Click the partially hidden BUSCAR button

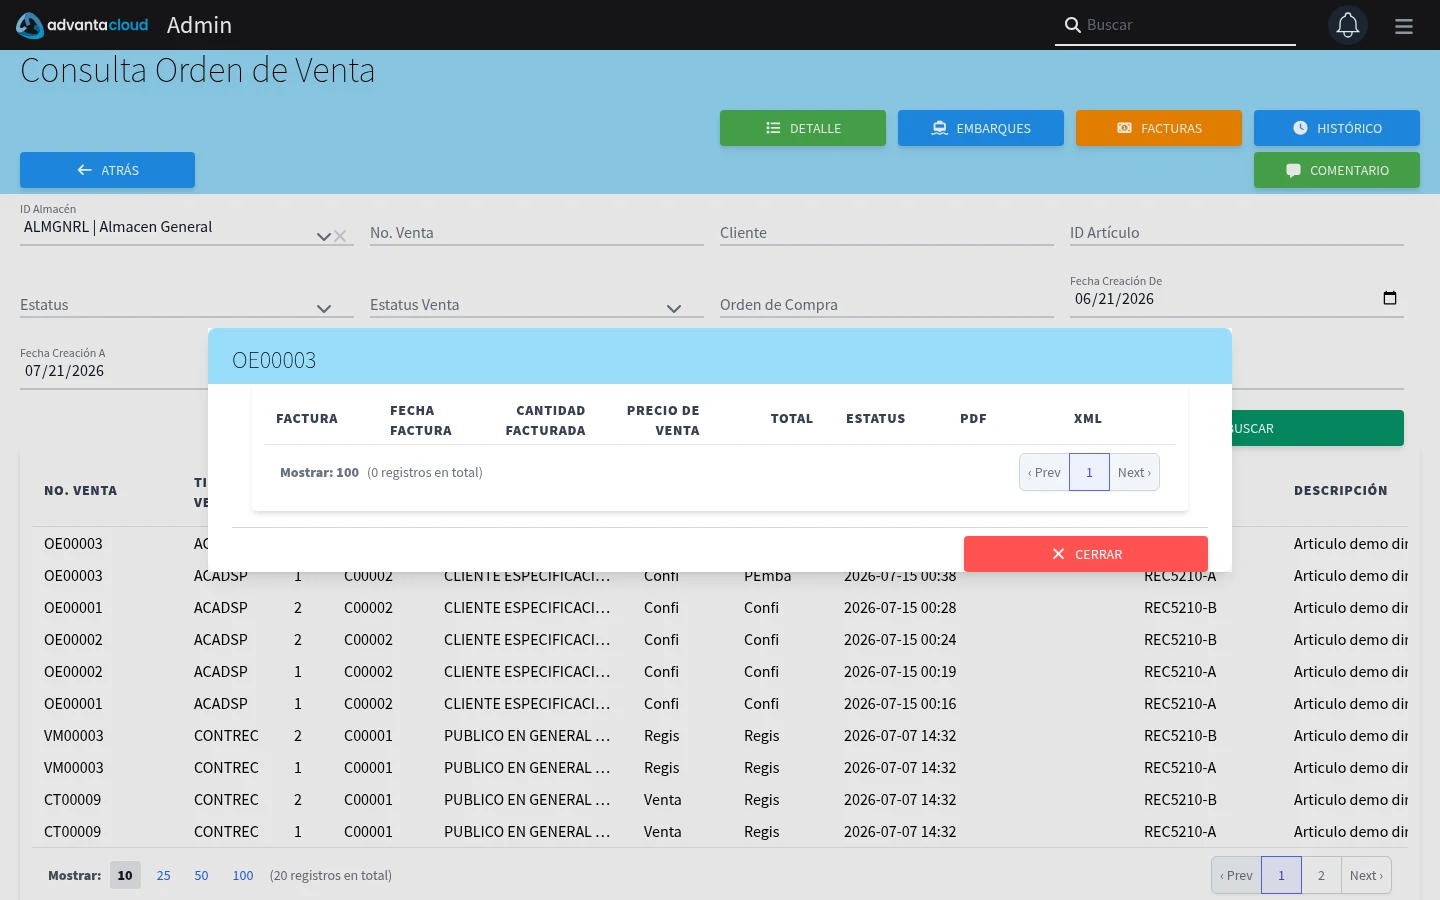point(1318,428)
